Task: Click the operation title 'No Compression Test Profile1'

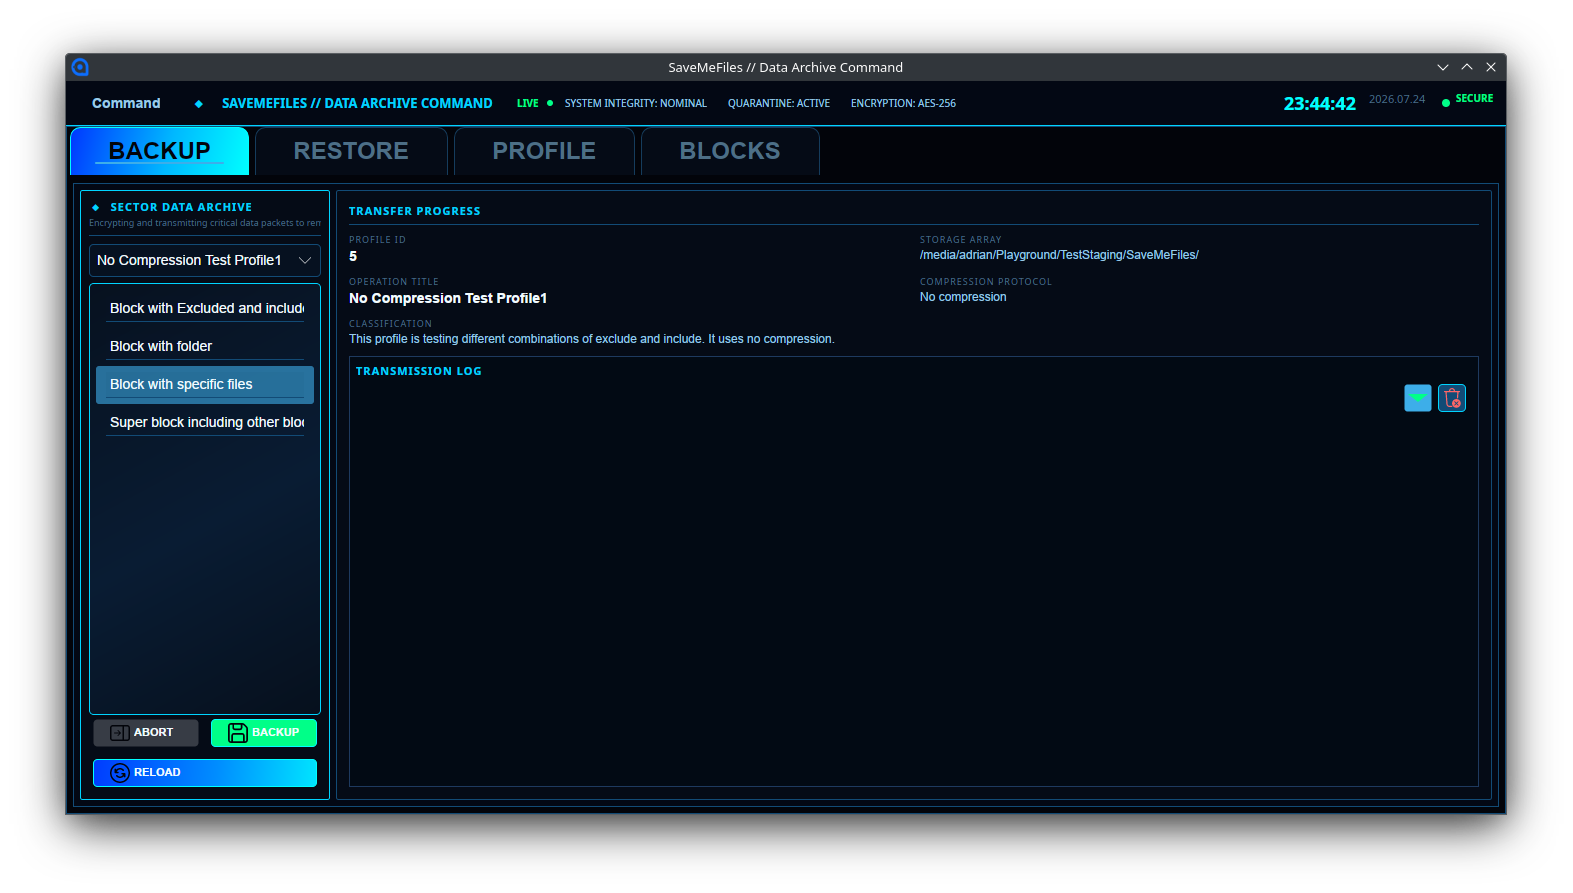Action: click(x=448, y=298)
